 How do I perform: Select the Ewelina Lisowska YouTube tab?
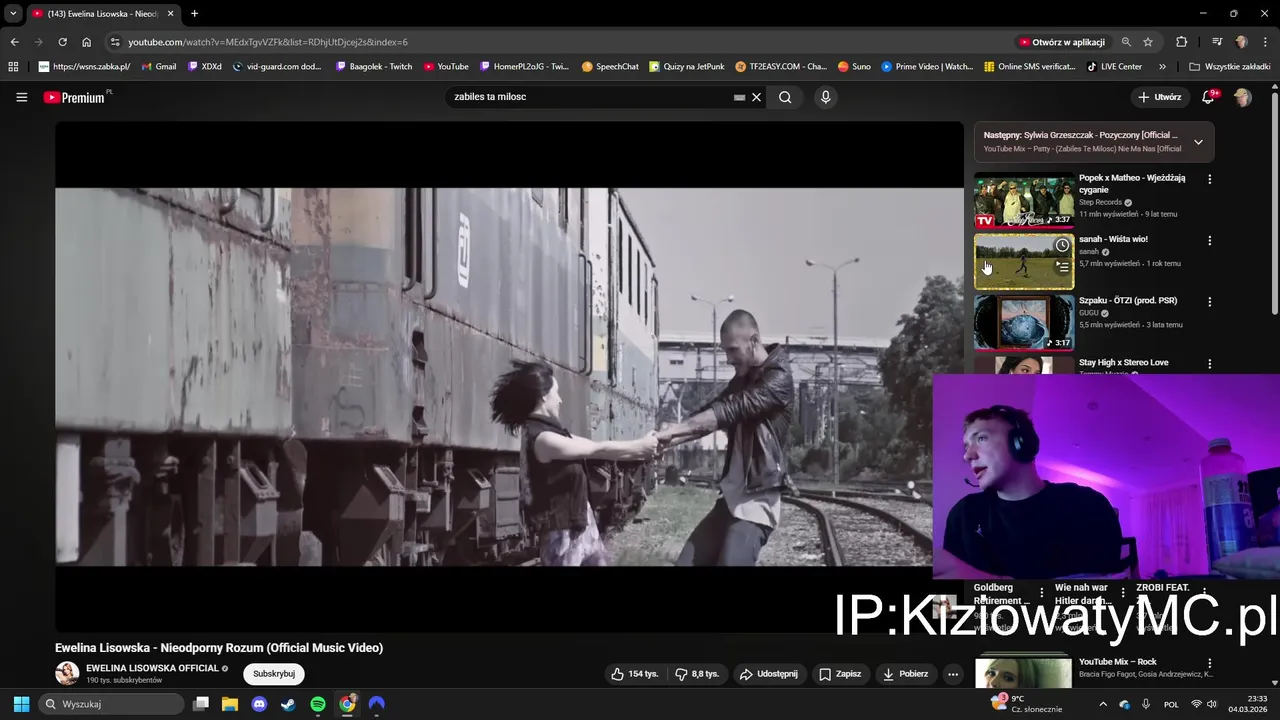103,13
